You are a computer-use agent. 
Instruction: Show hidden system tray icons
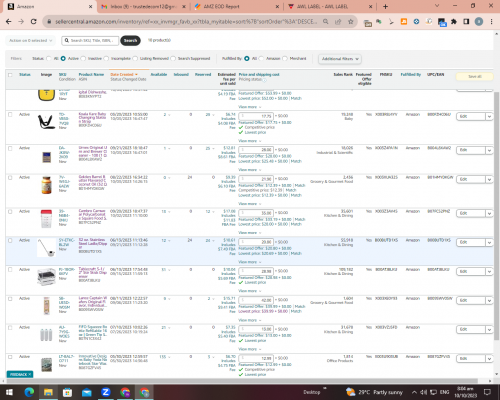point(414,392)
